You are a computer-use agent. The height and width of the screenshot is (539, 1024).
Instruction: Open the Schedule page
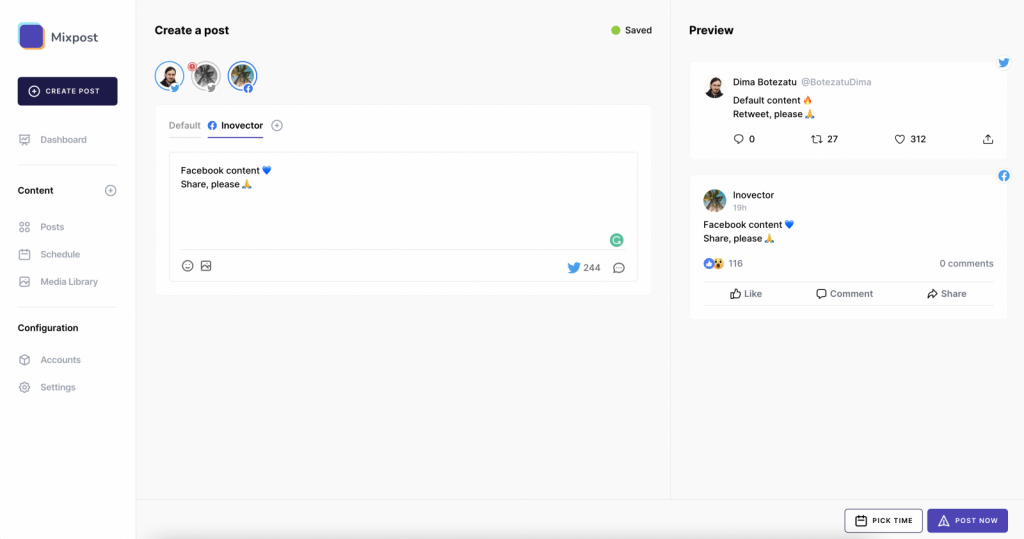coord(60,255)
